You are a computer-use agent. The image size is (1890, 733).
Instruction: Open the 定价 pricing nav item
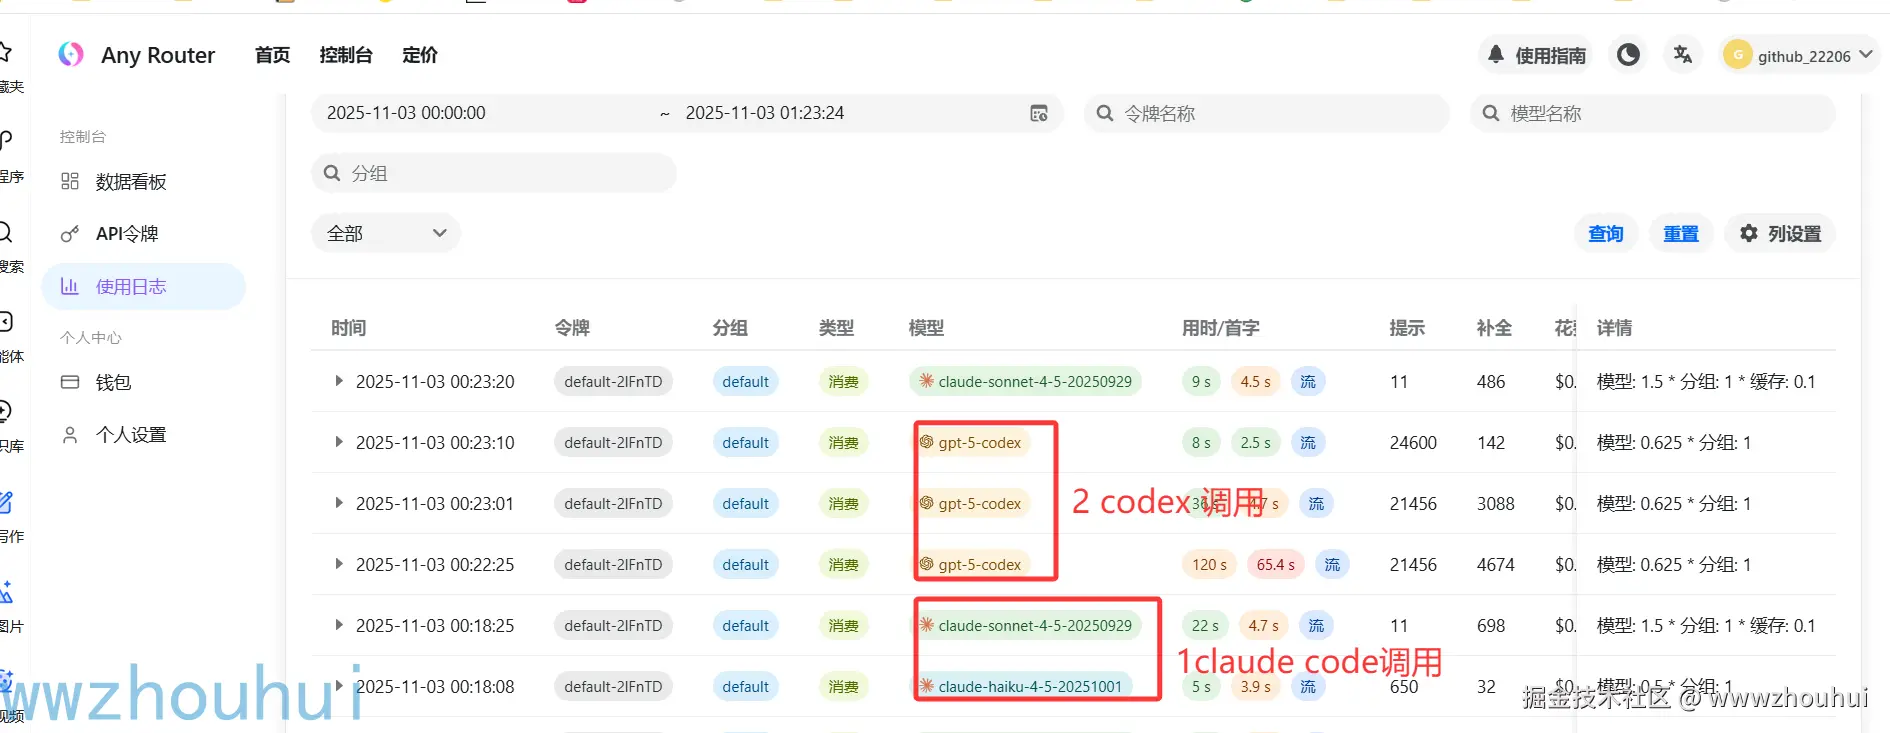pyautogui.click(x=420, y=55)
